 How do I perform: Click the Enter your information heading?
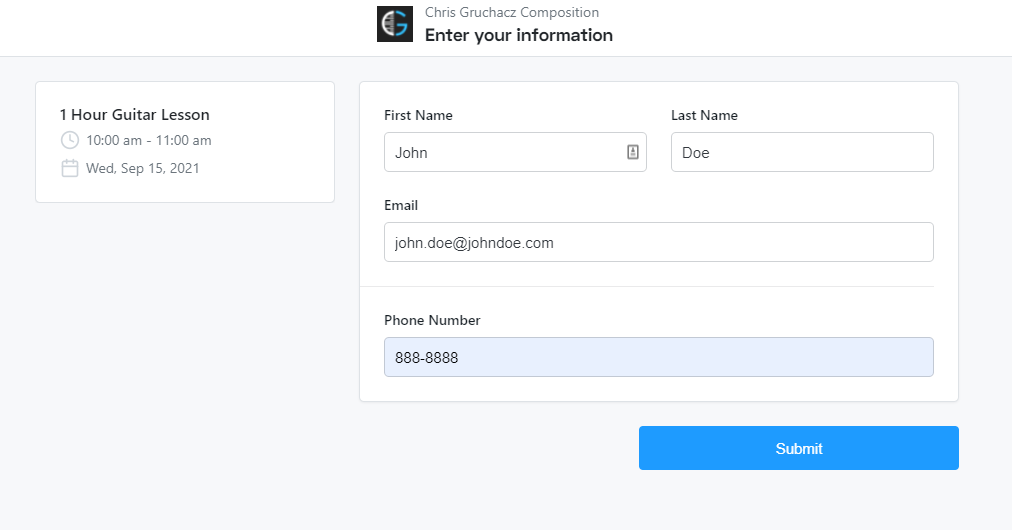click(x=518, y=35)
